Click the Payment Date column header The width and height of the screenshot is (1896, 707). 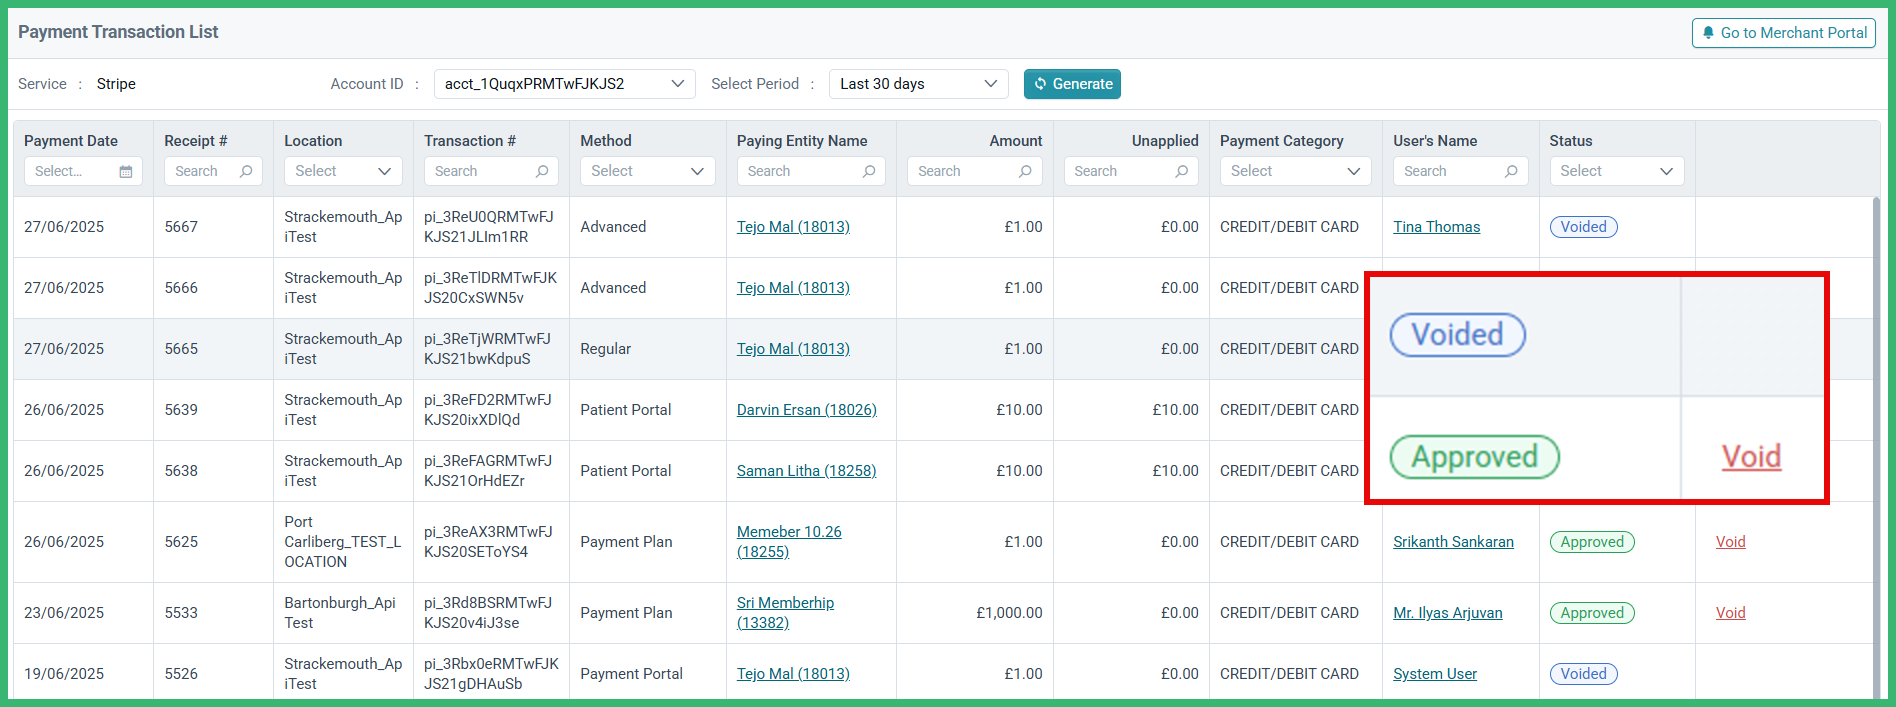(x=71, y=141)
